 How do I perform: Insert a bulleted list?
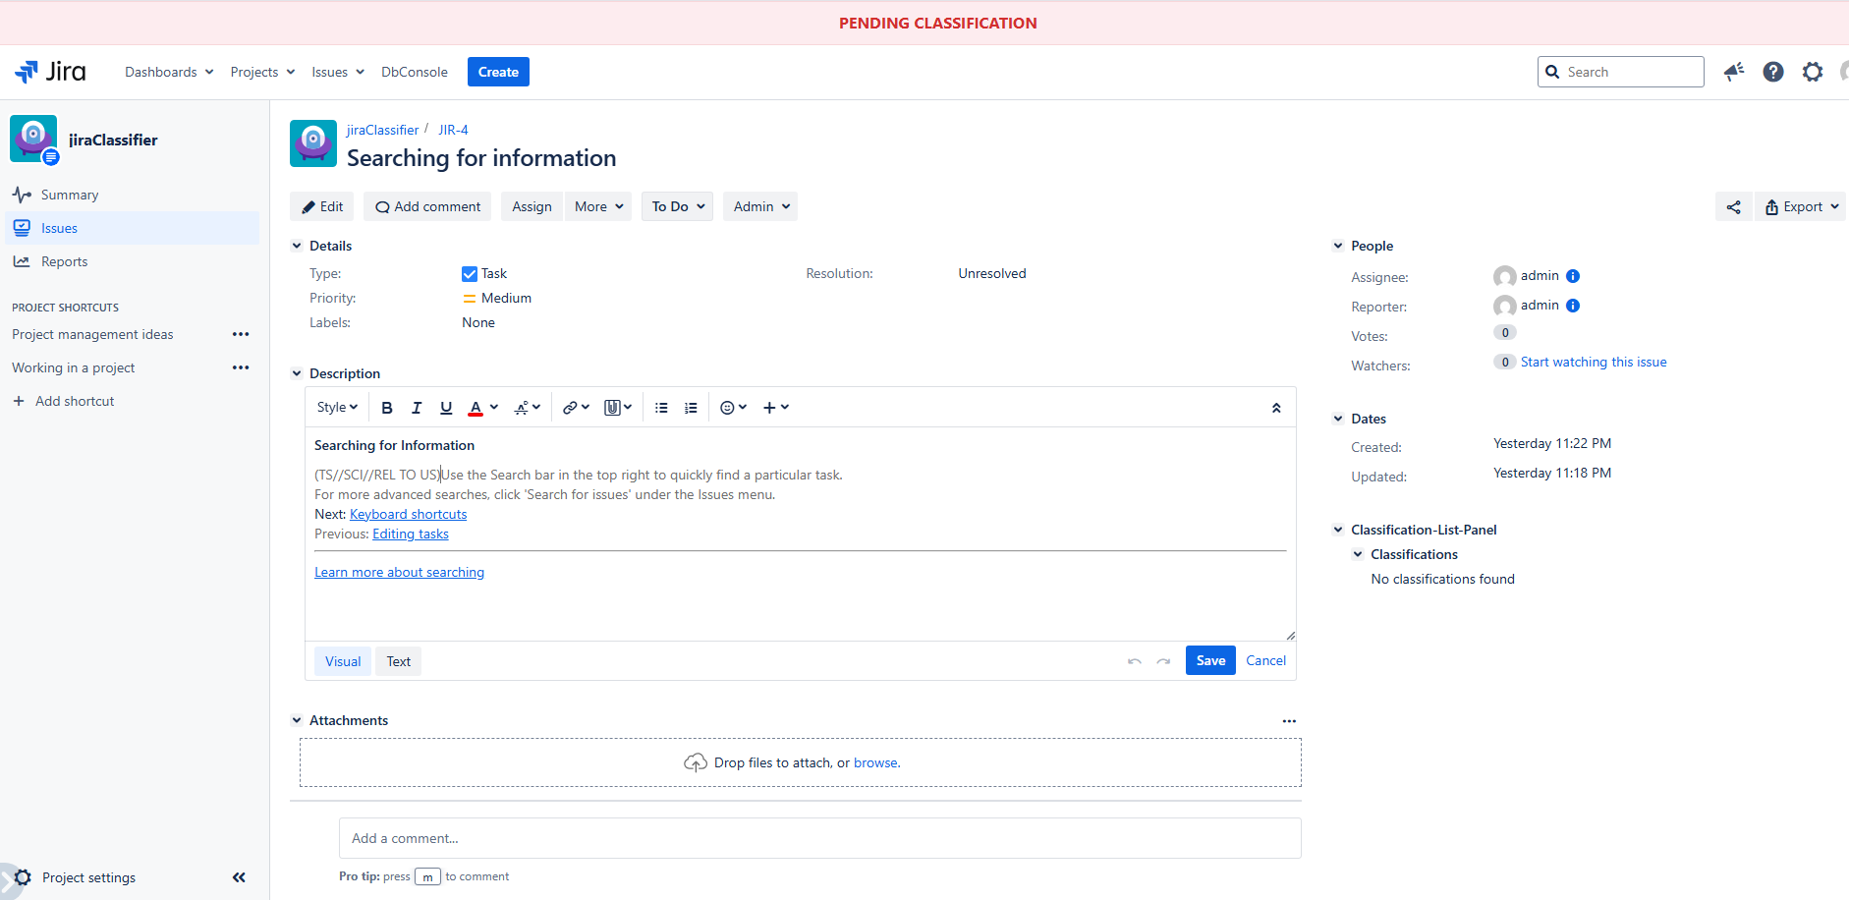(660, 407)
